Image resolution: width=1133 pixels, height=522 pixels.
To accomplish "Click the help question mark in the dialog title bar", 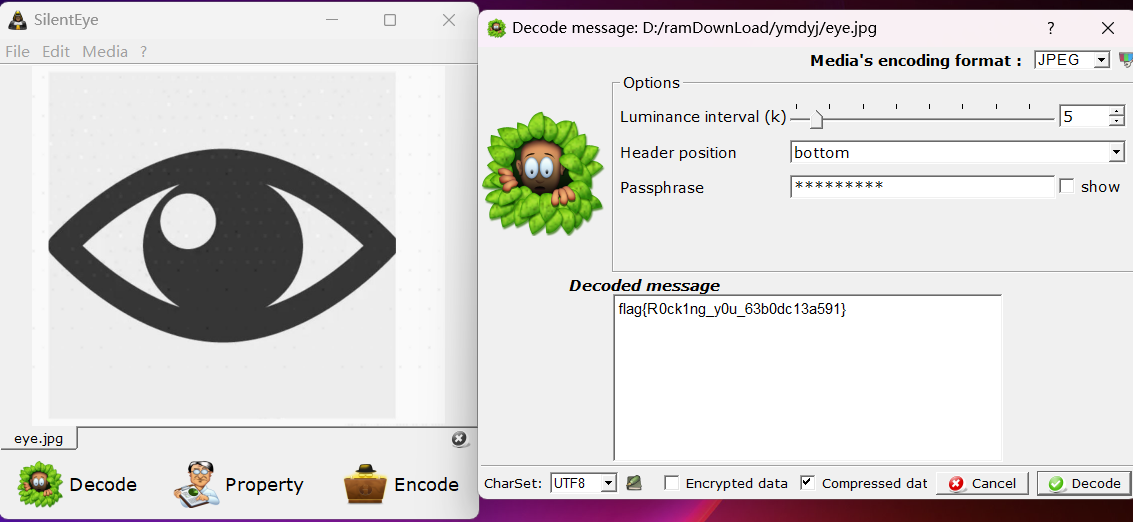I will (x=1050, y=28).
